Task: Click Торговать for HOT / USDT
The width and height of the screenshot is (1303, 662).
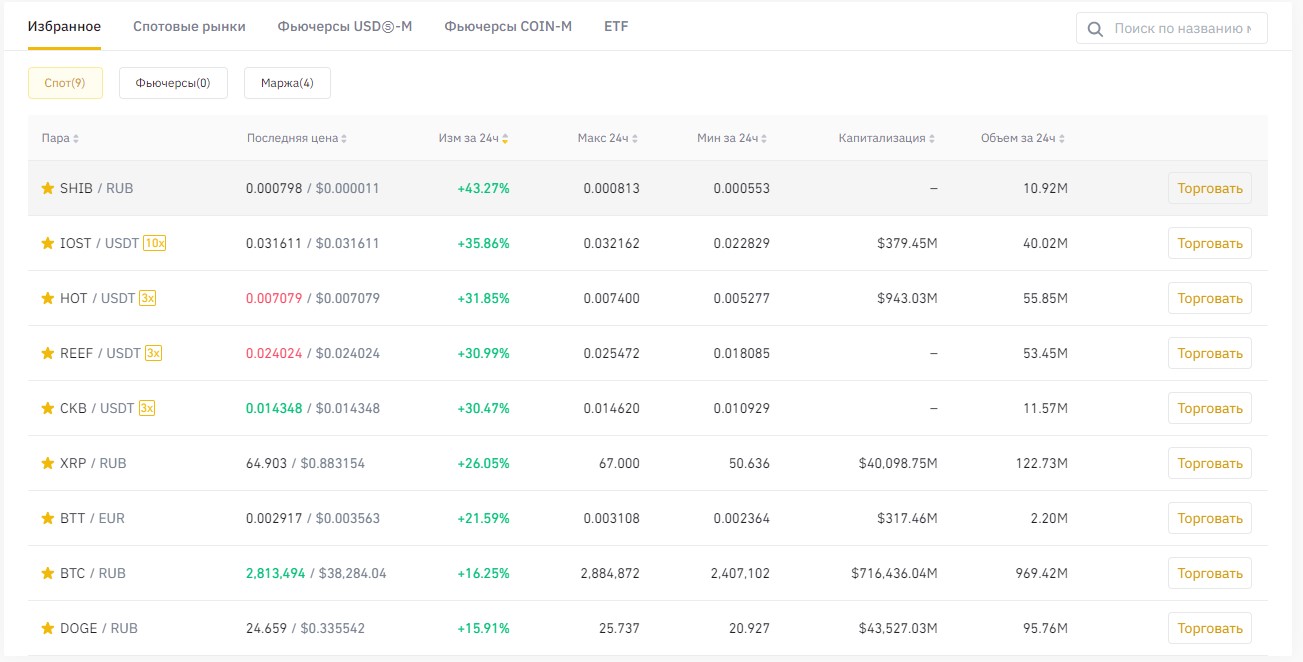Action: (1210, 298)
